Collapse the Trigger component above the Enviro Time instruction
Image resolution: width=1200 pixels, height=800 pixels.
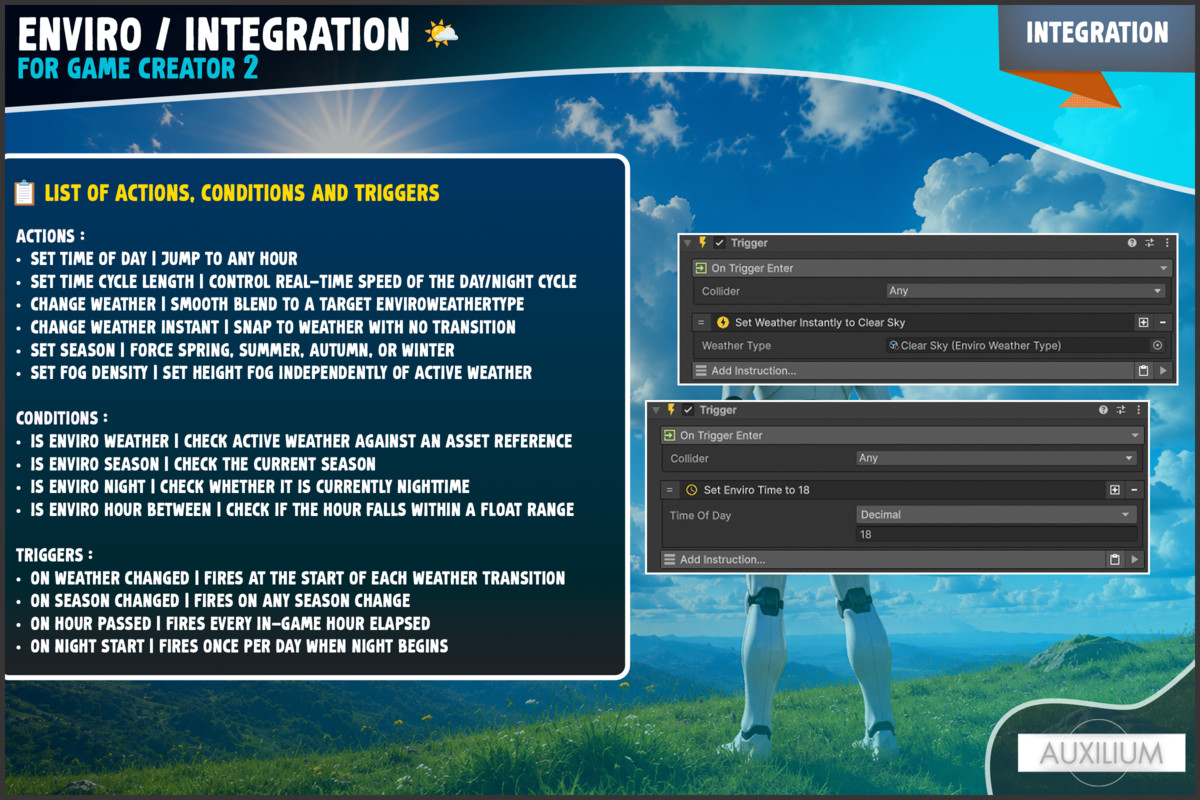click(x=656, y=410)
